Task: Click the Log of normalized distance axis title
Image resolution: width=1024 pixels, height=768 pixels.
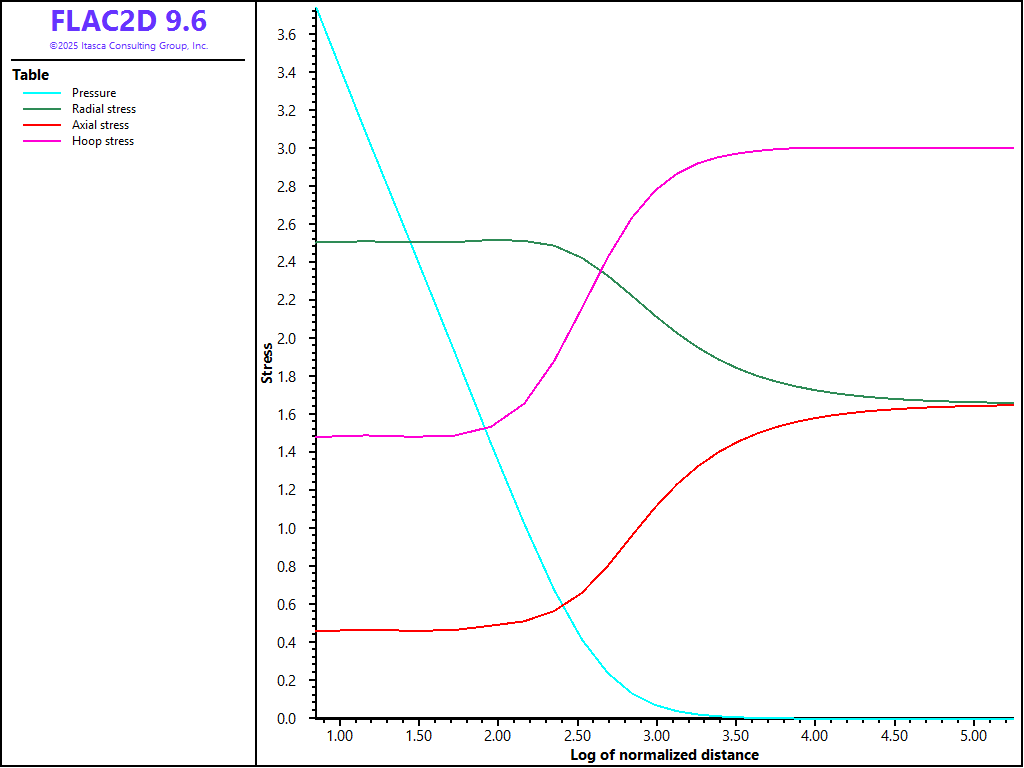Action: (664, 755)
